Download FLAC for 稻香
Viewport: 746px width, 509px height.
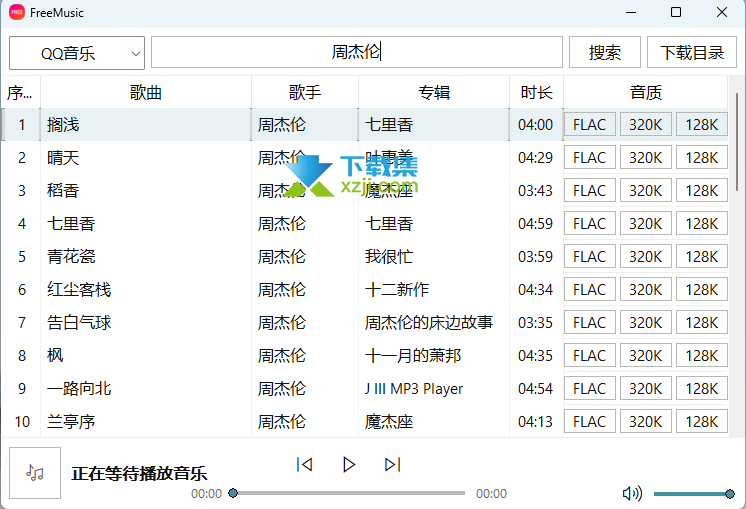pyautogui.click(x=590, y=190)
